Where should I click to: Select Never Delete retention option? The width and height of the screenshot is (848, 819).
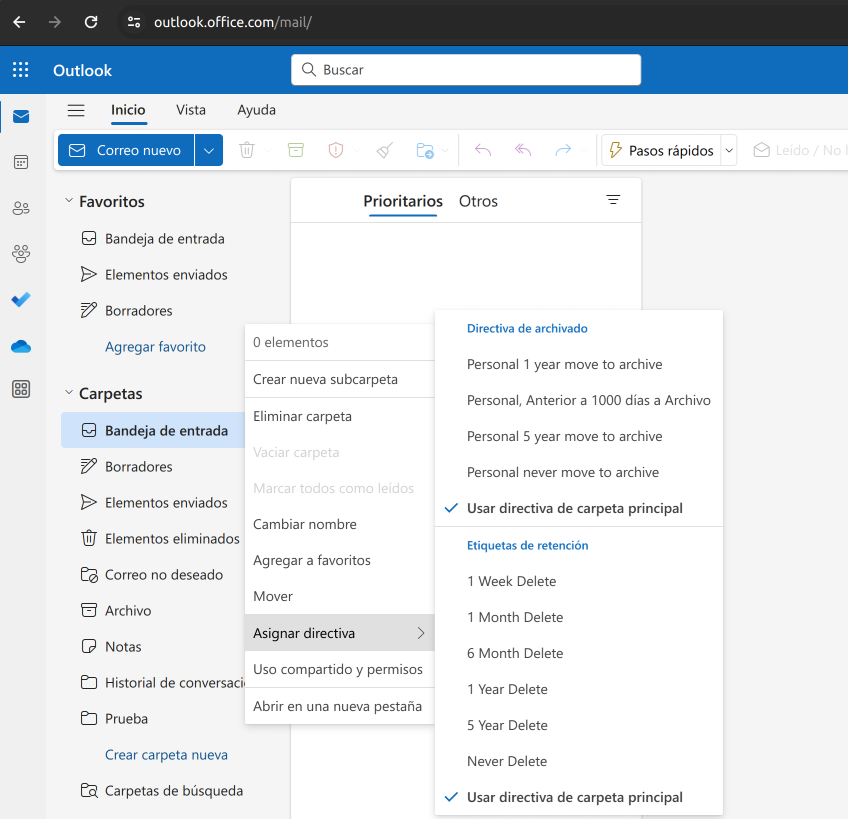506,761
